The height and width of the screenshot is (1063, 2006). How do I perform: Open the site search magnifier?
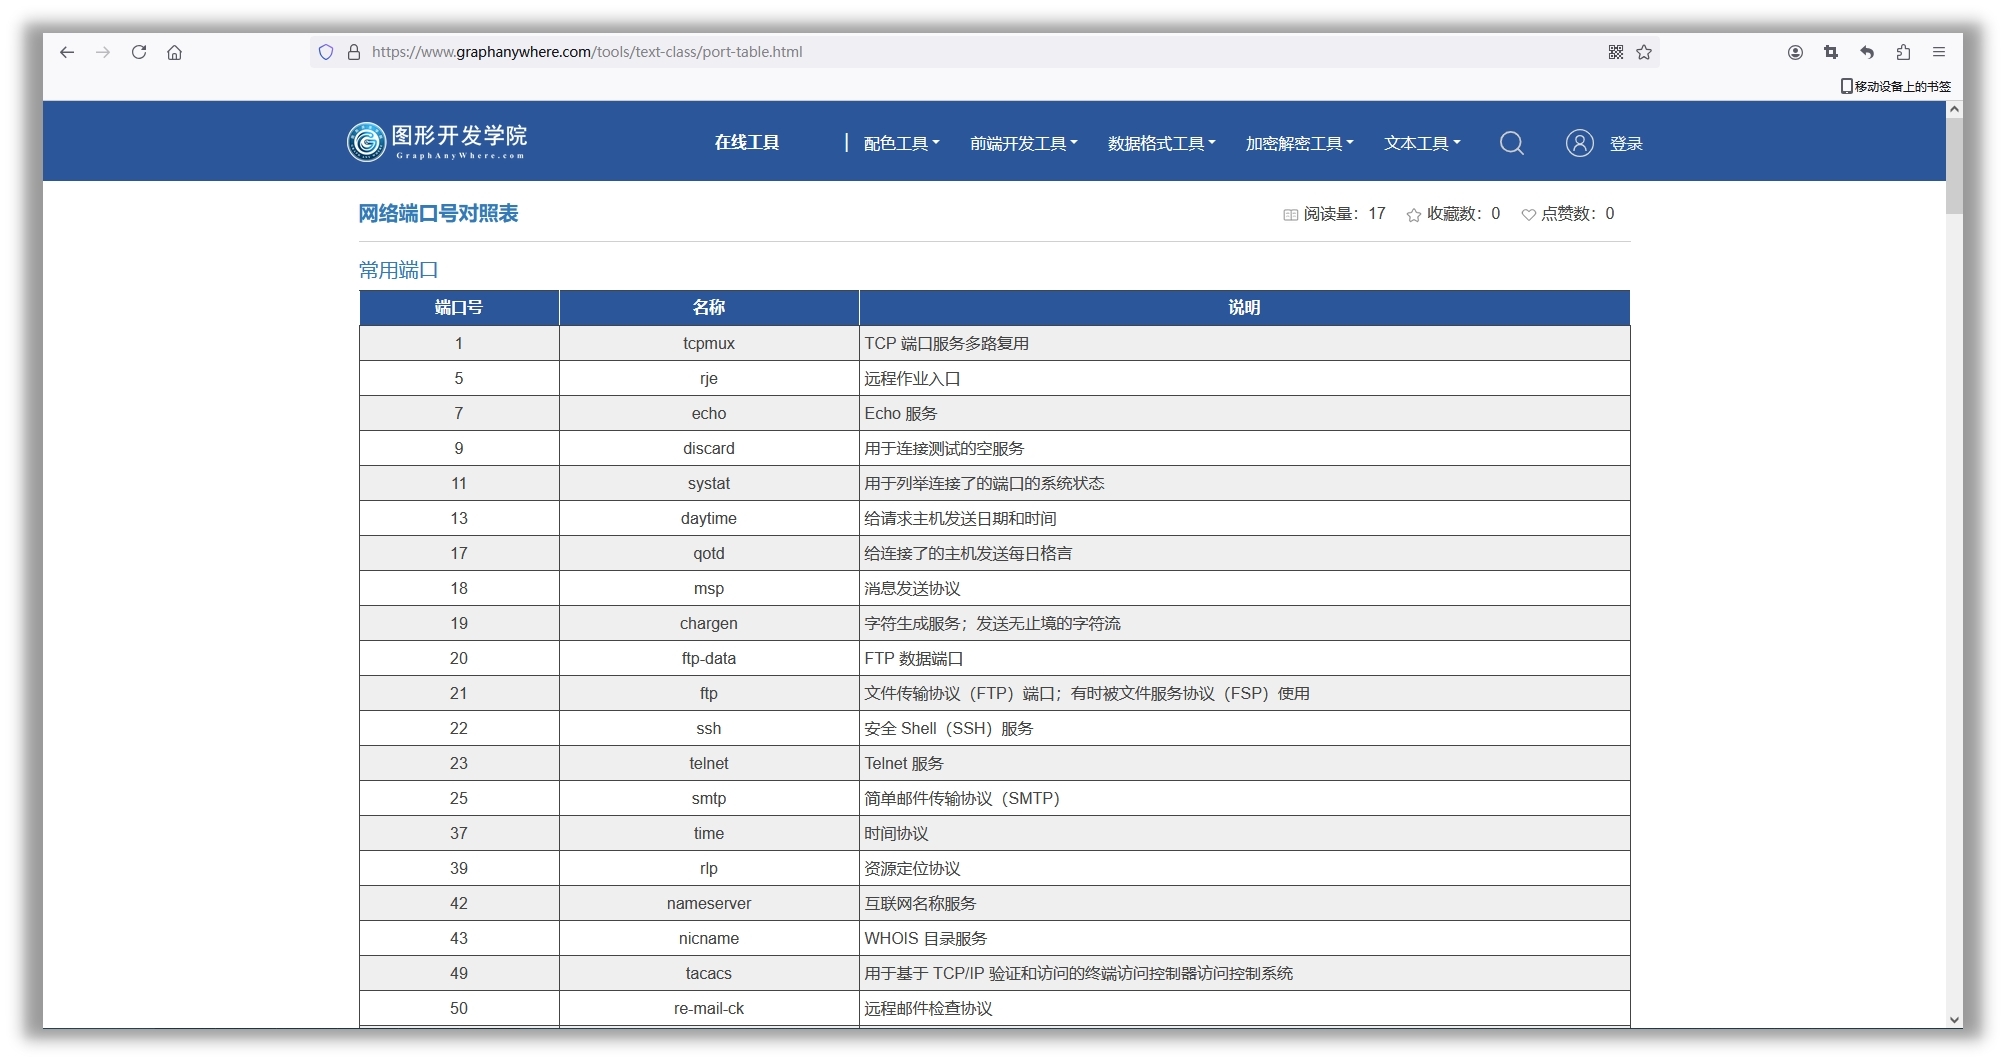click(x=1512, y=143)
